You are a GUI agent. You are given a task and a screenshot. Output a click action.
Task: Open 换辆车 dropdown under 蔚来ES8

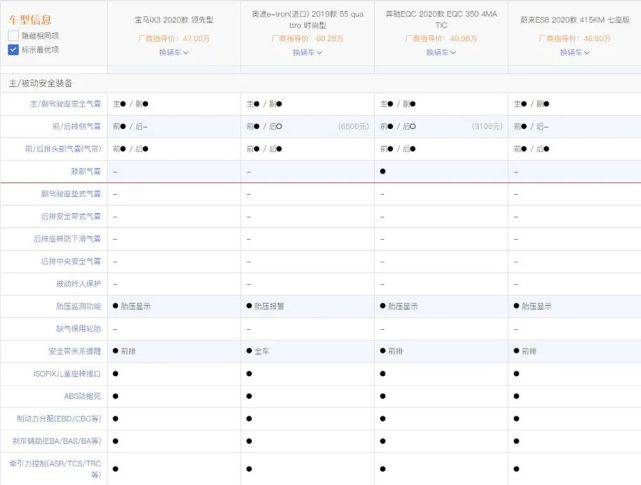tap(575, 52)
